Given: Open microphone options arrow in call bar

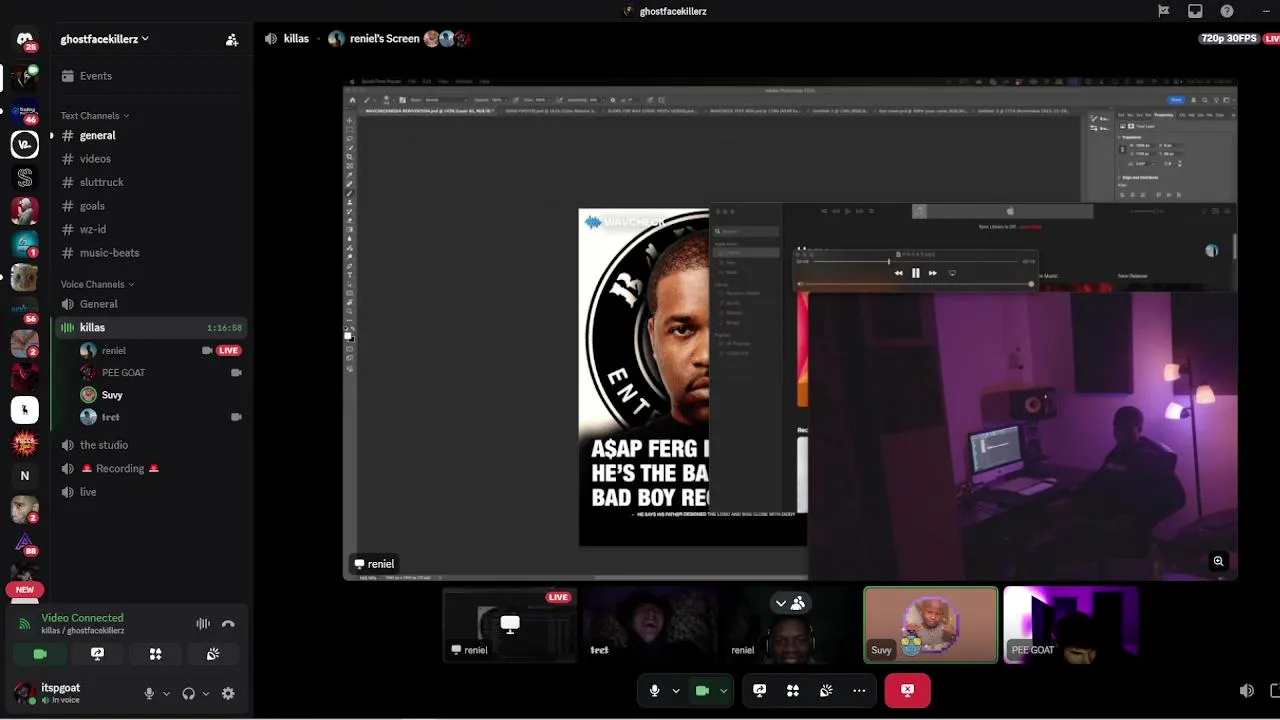Looking at the screenshot, I should click(676, 690).
